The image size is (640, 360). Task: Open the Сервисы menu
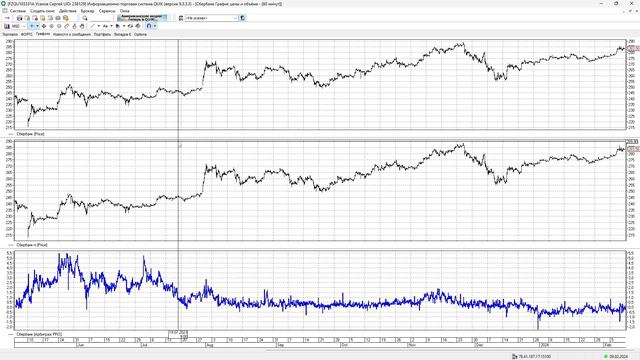tap(107, 11)
